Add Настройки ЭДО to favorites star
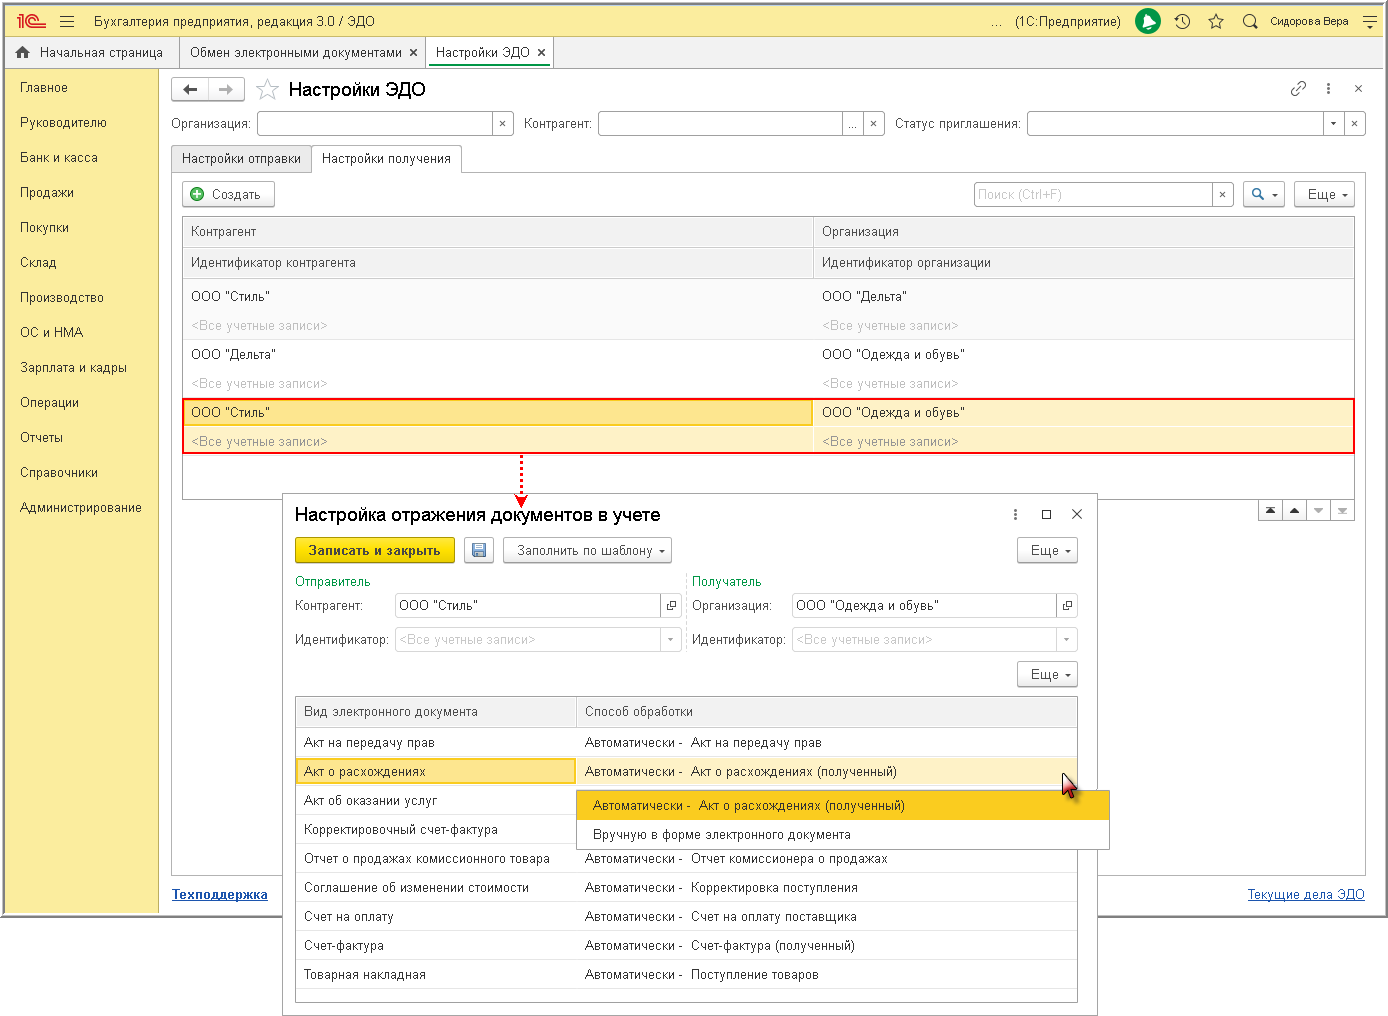 267,90
